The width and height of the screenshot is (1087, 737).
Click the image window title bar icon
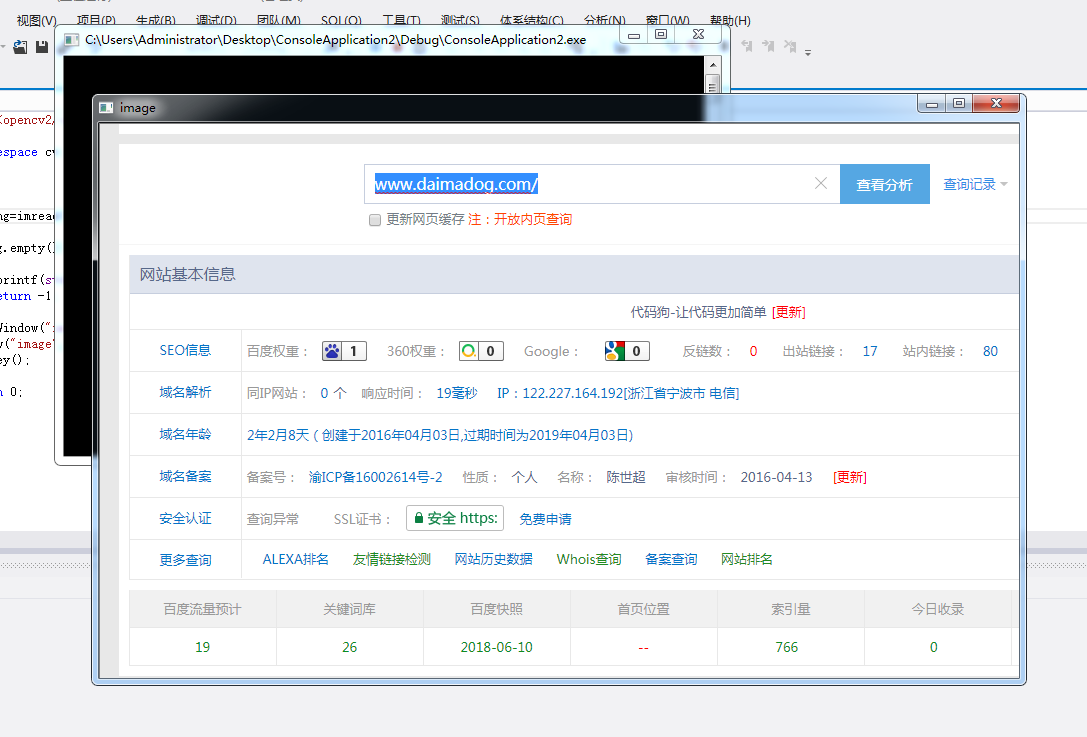point(106,107)
